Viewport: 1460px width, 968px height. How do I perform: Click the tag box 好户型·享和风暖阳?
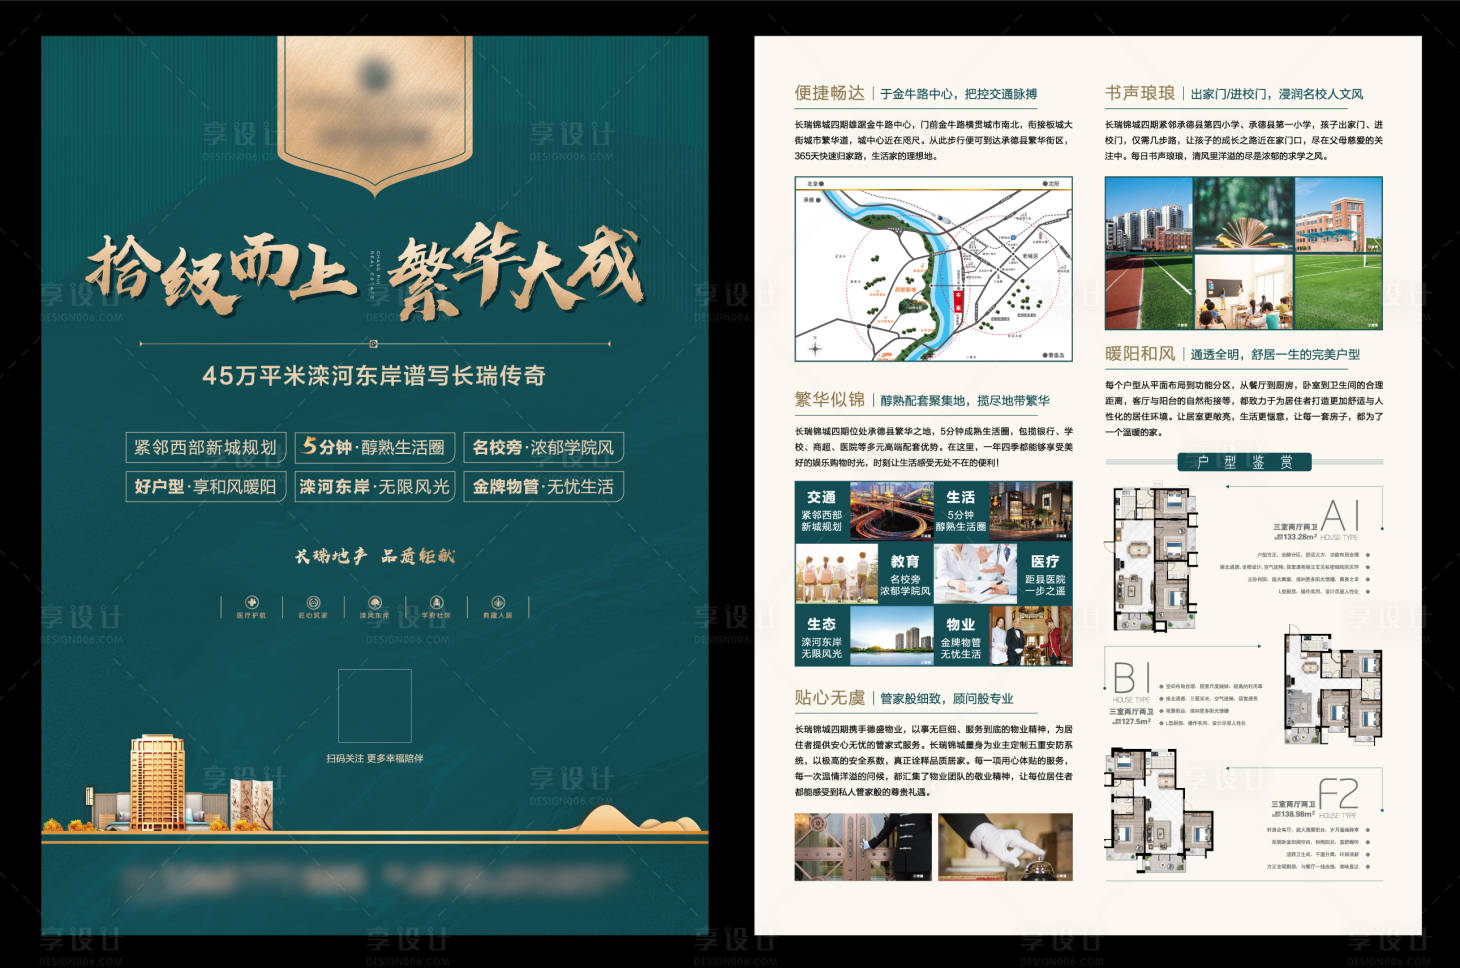206,487
